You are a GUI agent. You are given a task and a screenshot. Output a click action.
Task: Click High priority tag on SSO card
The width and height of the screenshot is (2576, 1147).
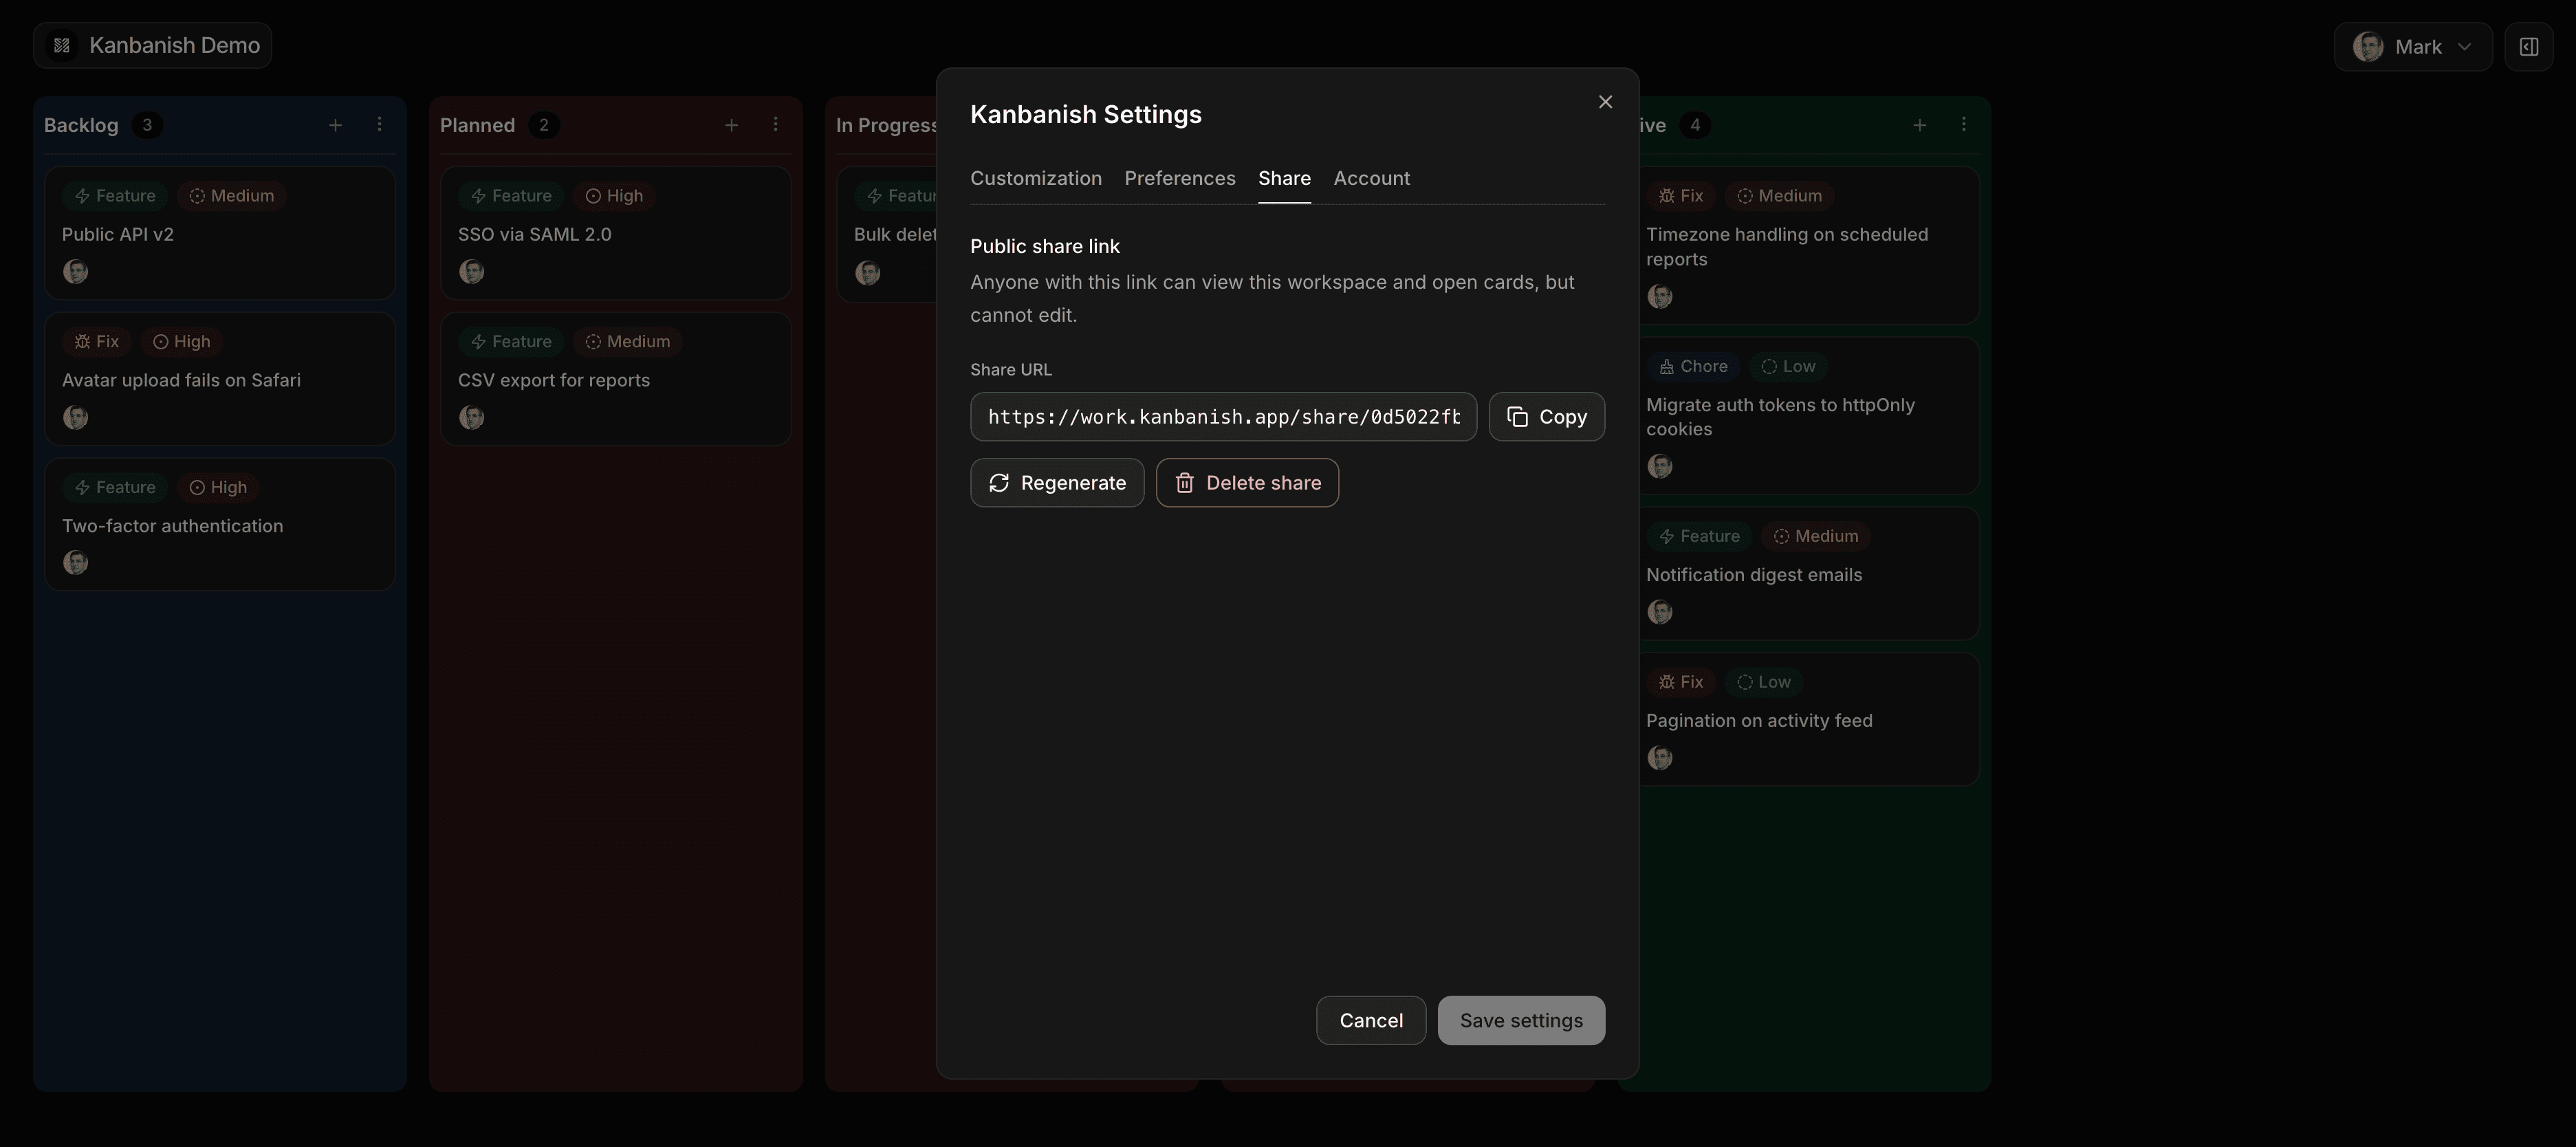(x=614, y=196)
